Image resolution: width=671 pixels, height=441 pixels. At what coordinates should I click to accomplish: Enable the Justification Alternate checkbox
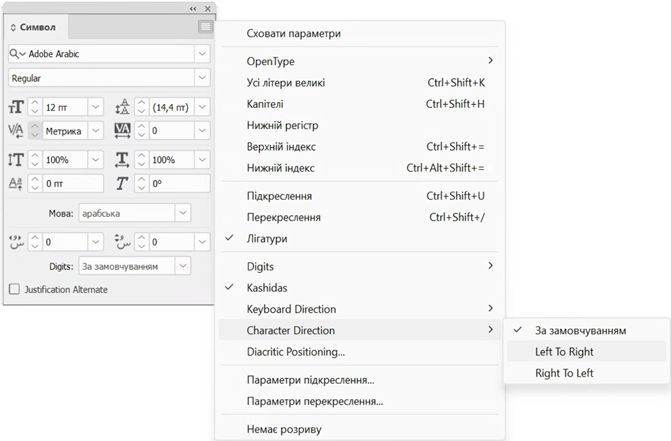pyautogui.click(x=14, y=289)
